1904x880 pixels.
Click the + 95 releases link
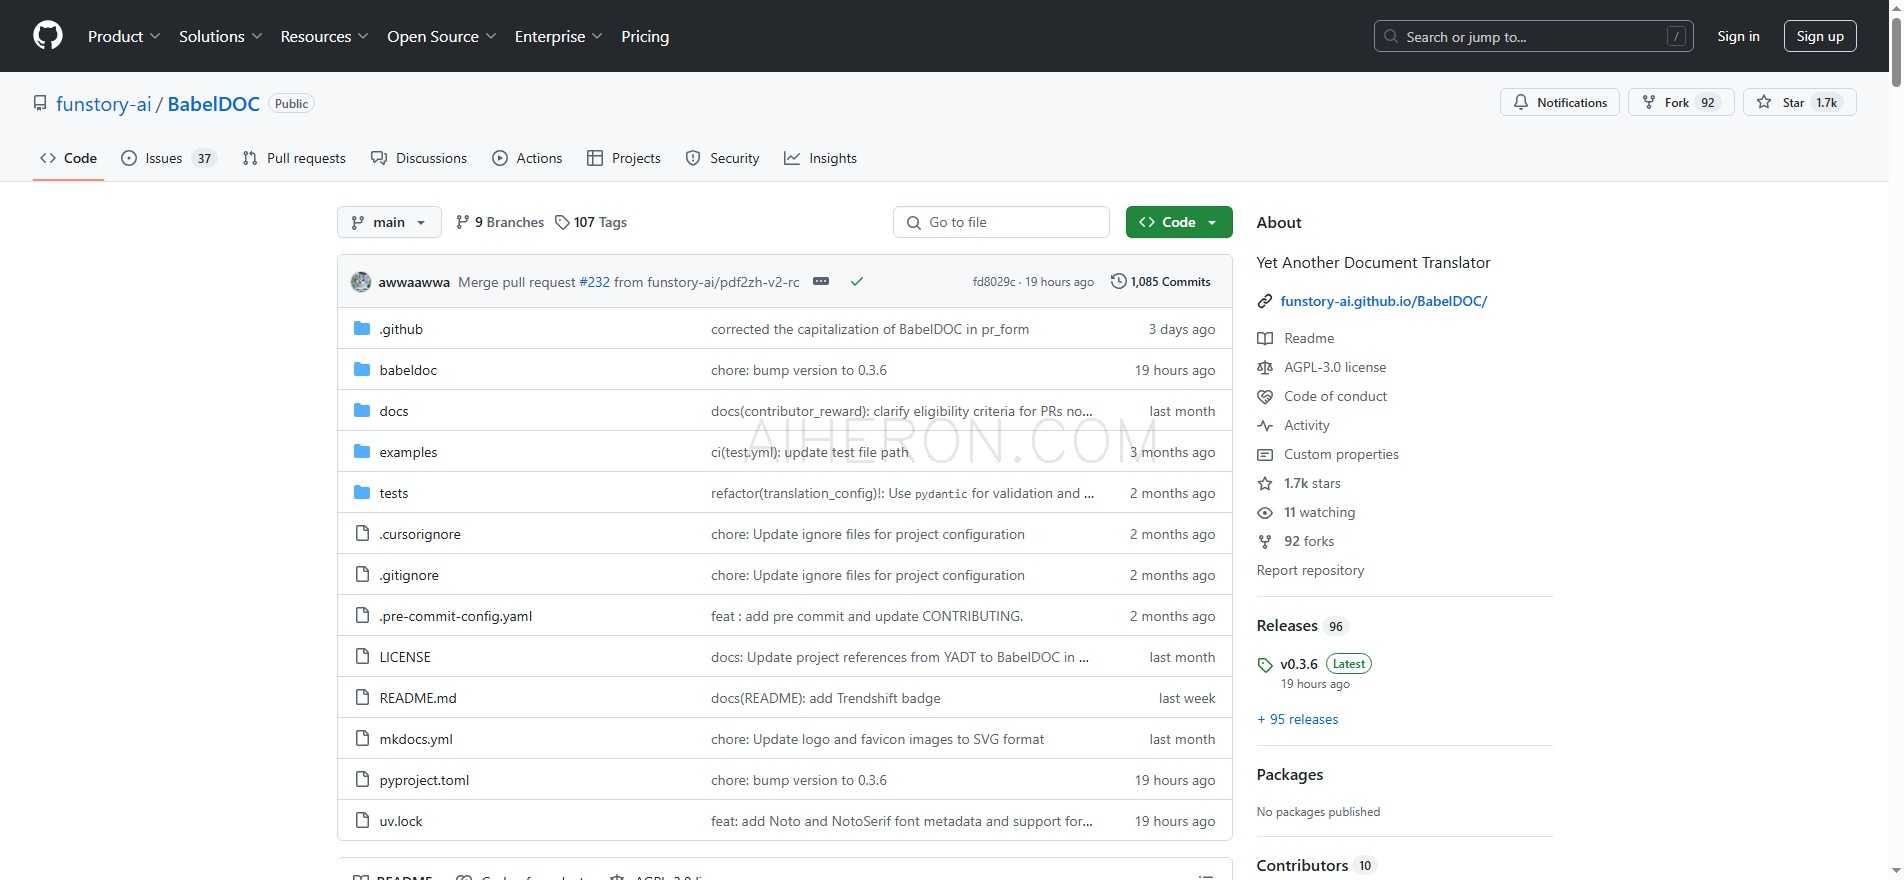(x=1298, y=719)
